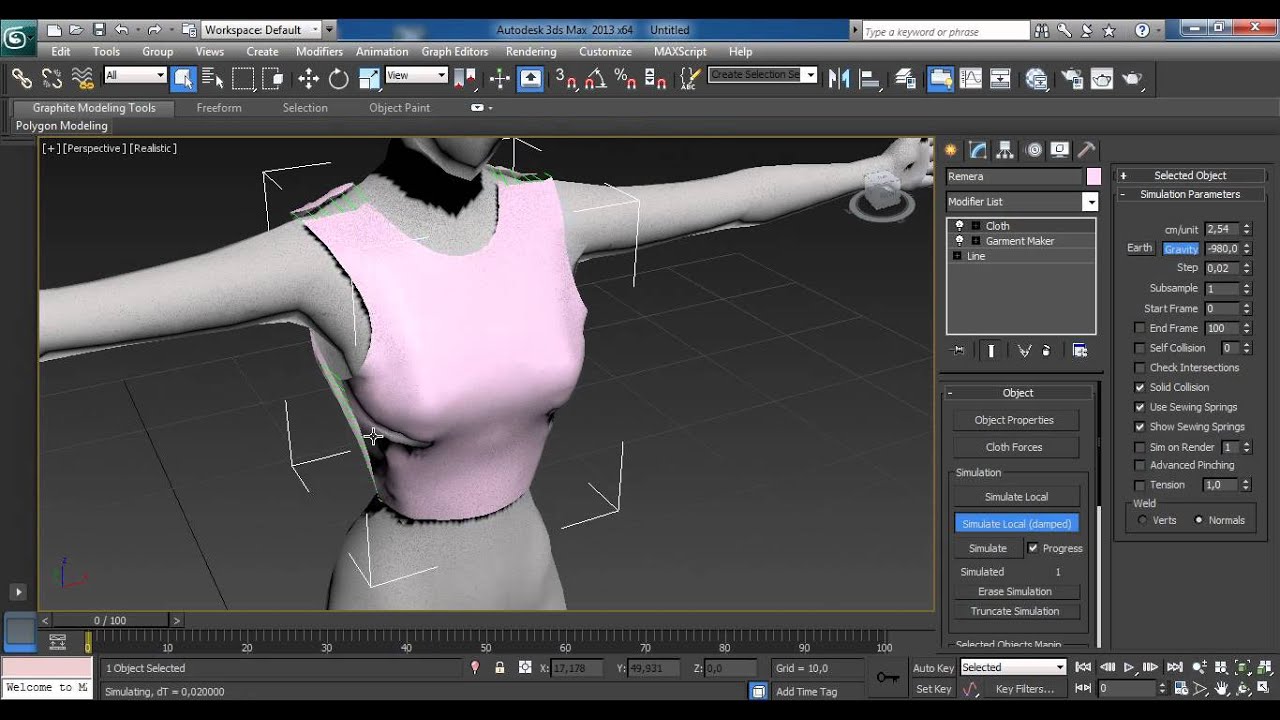
Task: Activate the Pan View hand tool
Action: pyautogui.click(x=1222, y=689)
